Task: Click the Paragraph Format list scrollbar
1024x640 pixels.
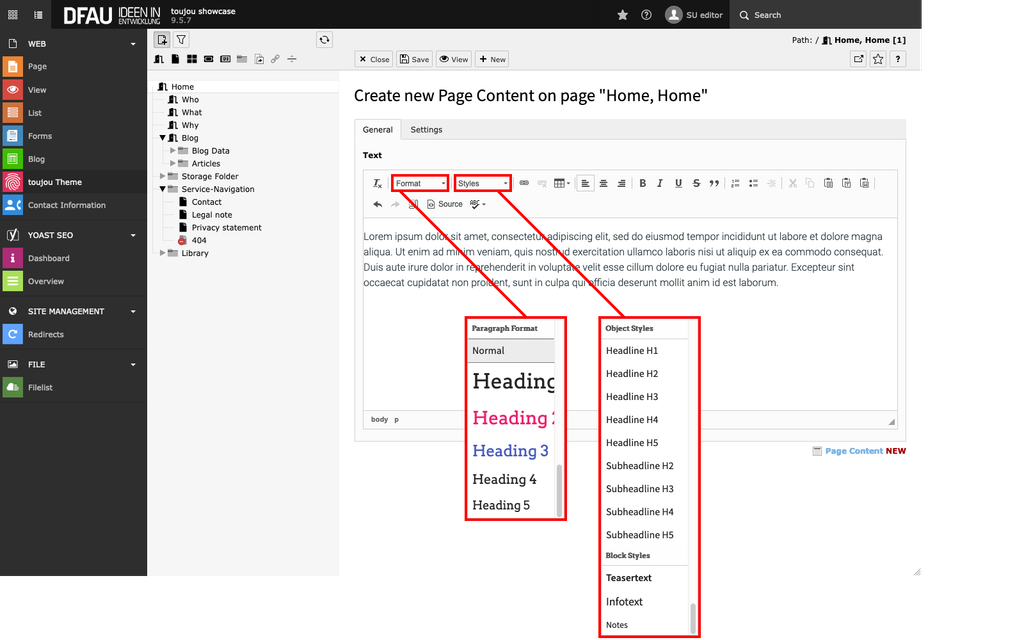Action: [559, 488]
